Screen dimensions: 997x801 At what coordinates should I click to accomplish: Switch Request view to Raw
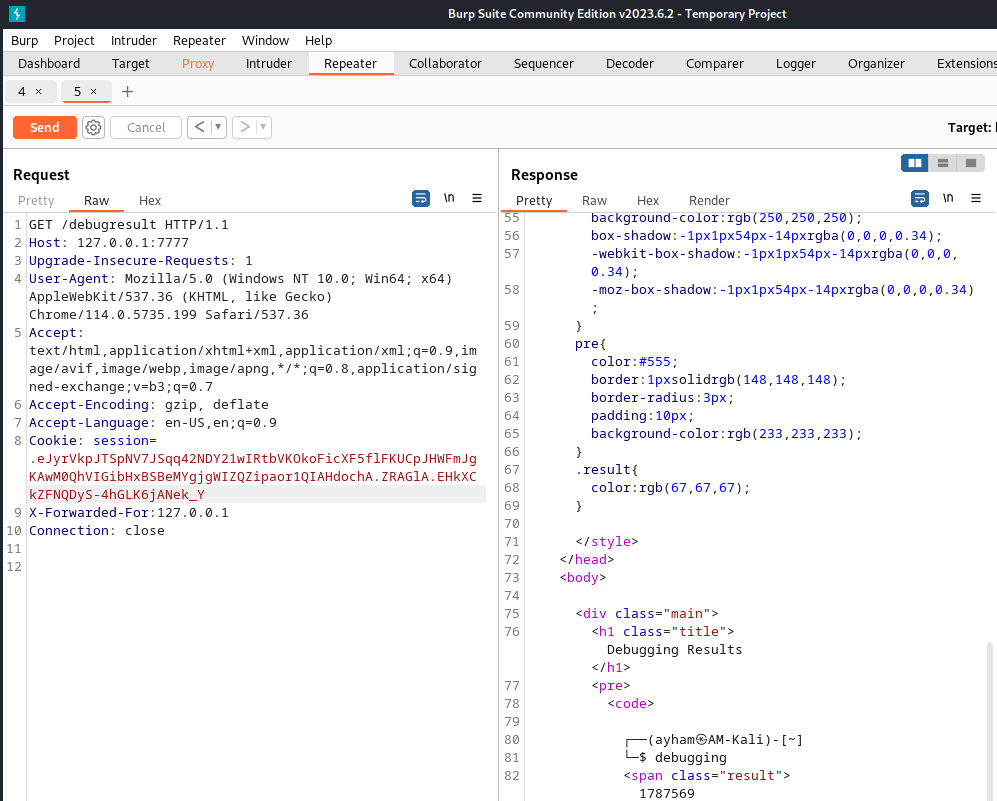pyautogui.click(x=97, y=200)
